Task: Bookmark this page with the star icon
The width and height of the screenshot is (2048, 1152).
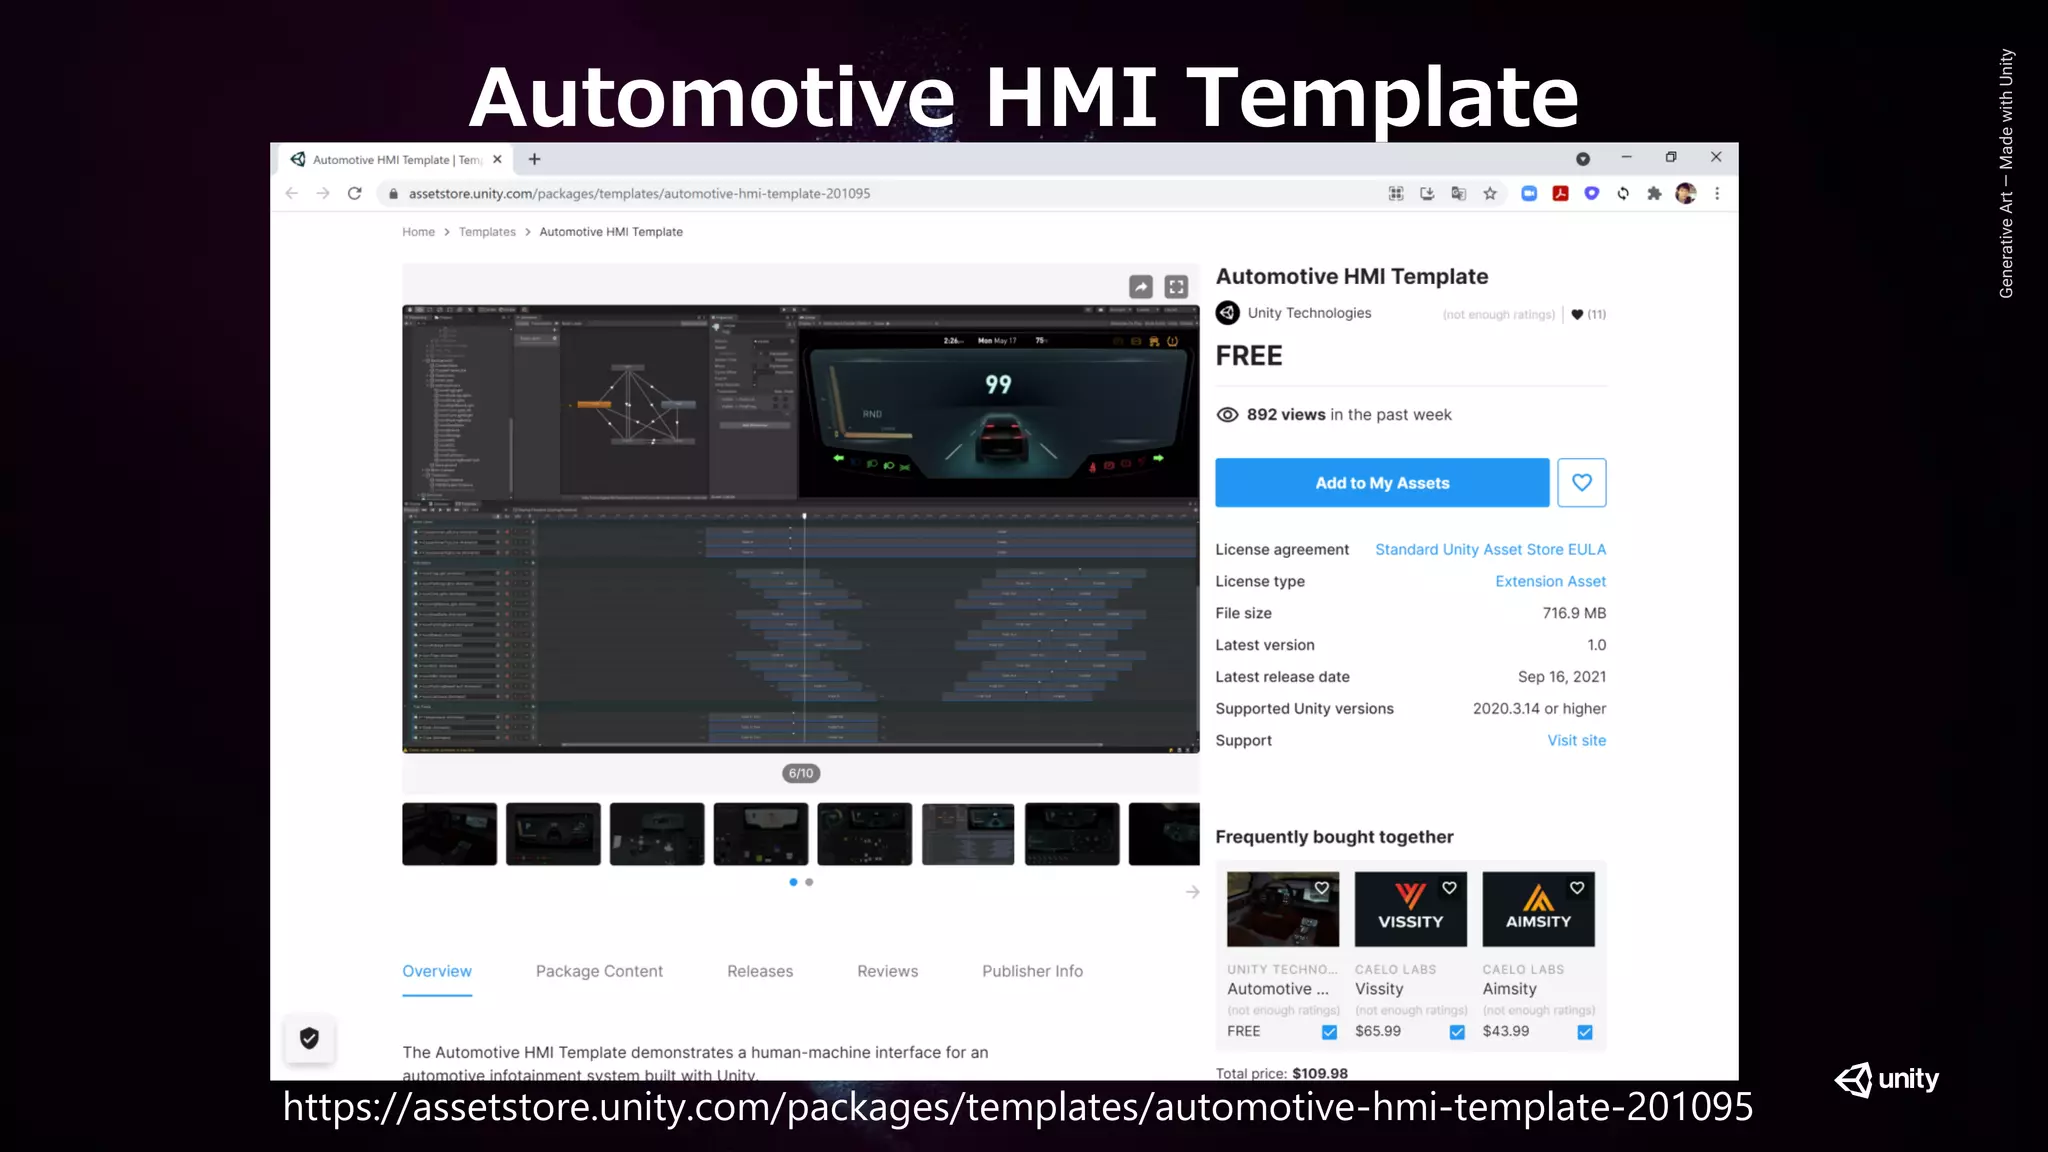Action: coord(1490,194)
